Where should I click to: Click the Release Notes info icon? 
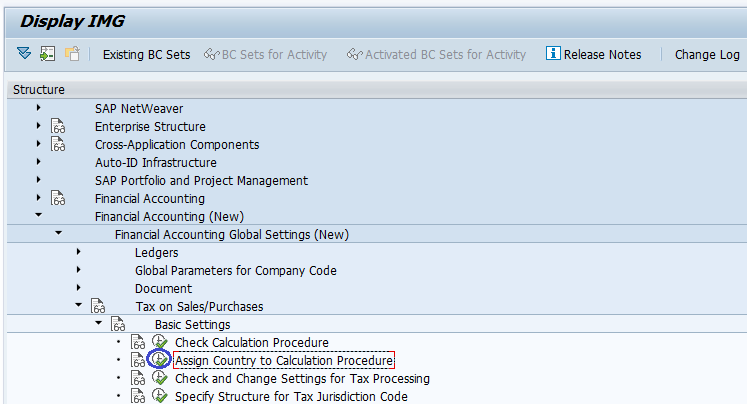[x=553, y=53]
